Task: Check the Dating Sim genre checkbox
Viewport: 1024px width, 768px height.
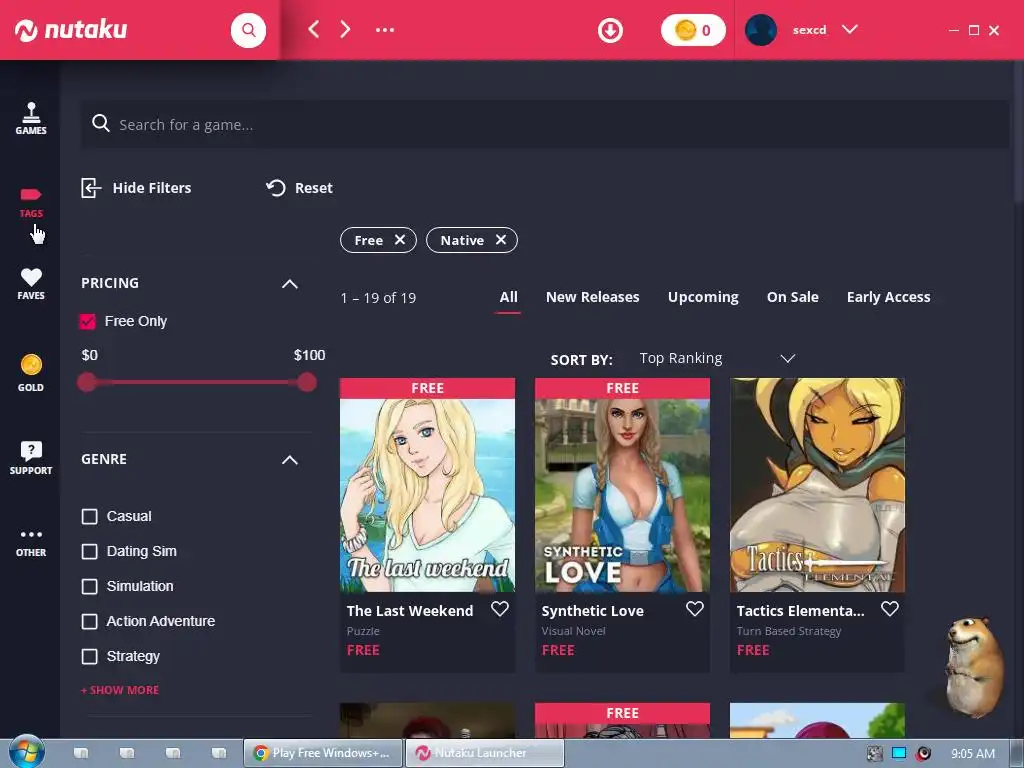Action: (x=89, y=552)
